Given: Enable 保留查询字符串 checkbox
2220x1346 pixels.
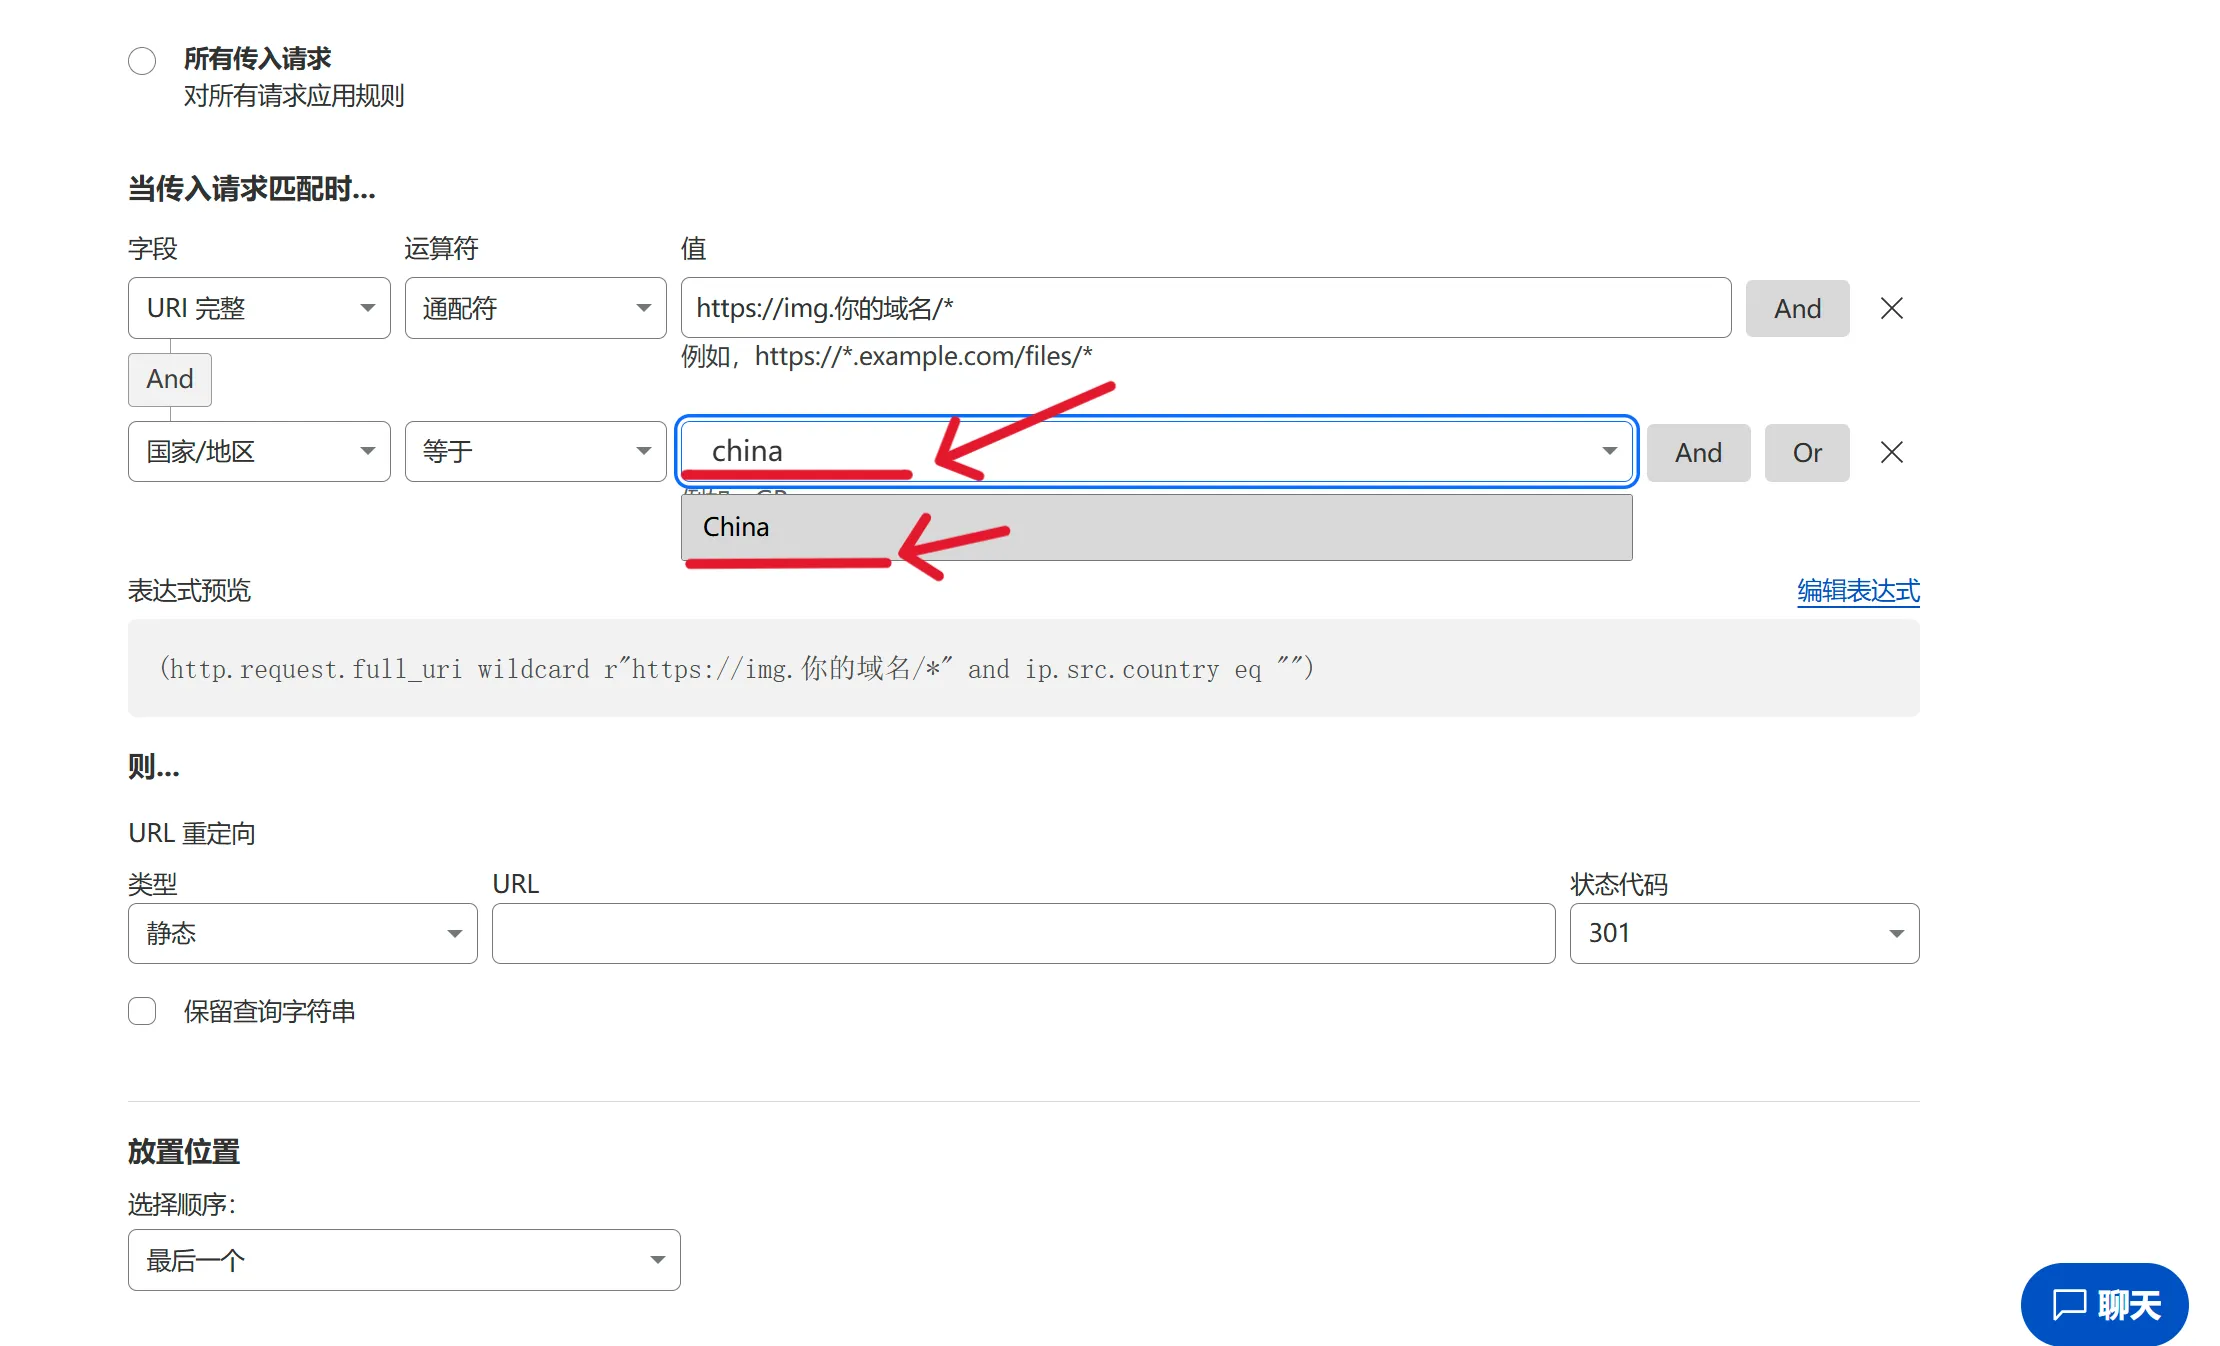Looking at the screenshot, I should (142, 1011).
